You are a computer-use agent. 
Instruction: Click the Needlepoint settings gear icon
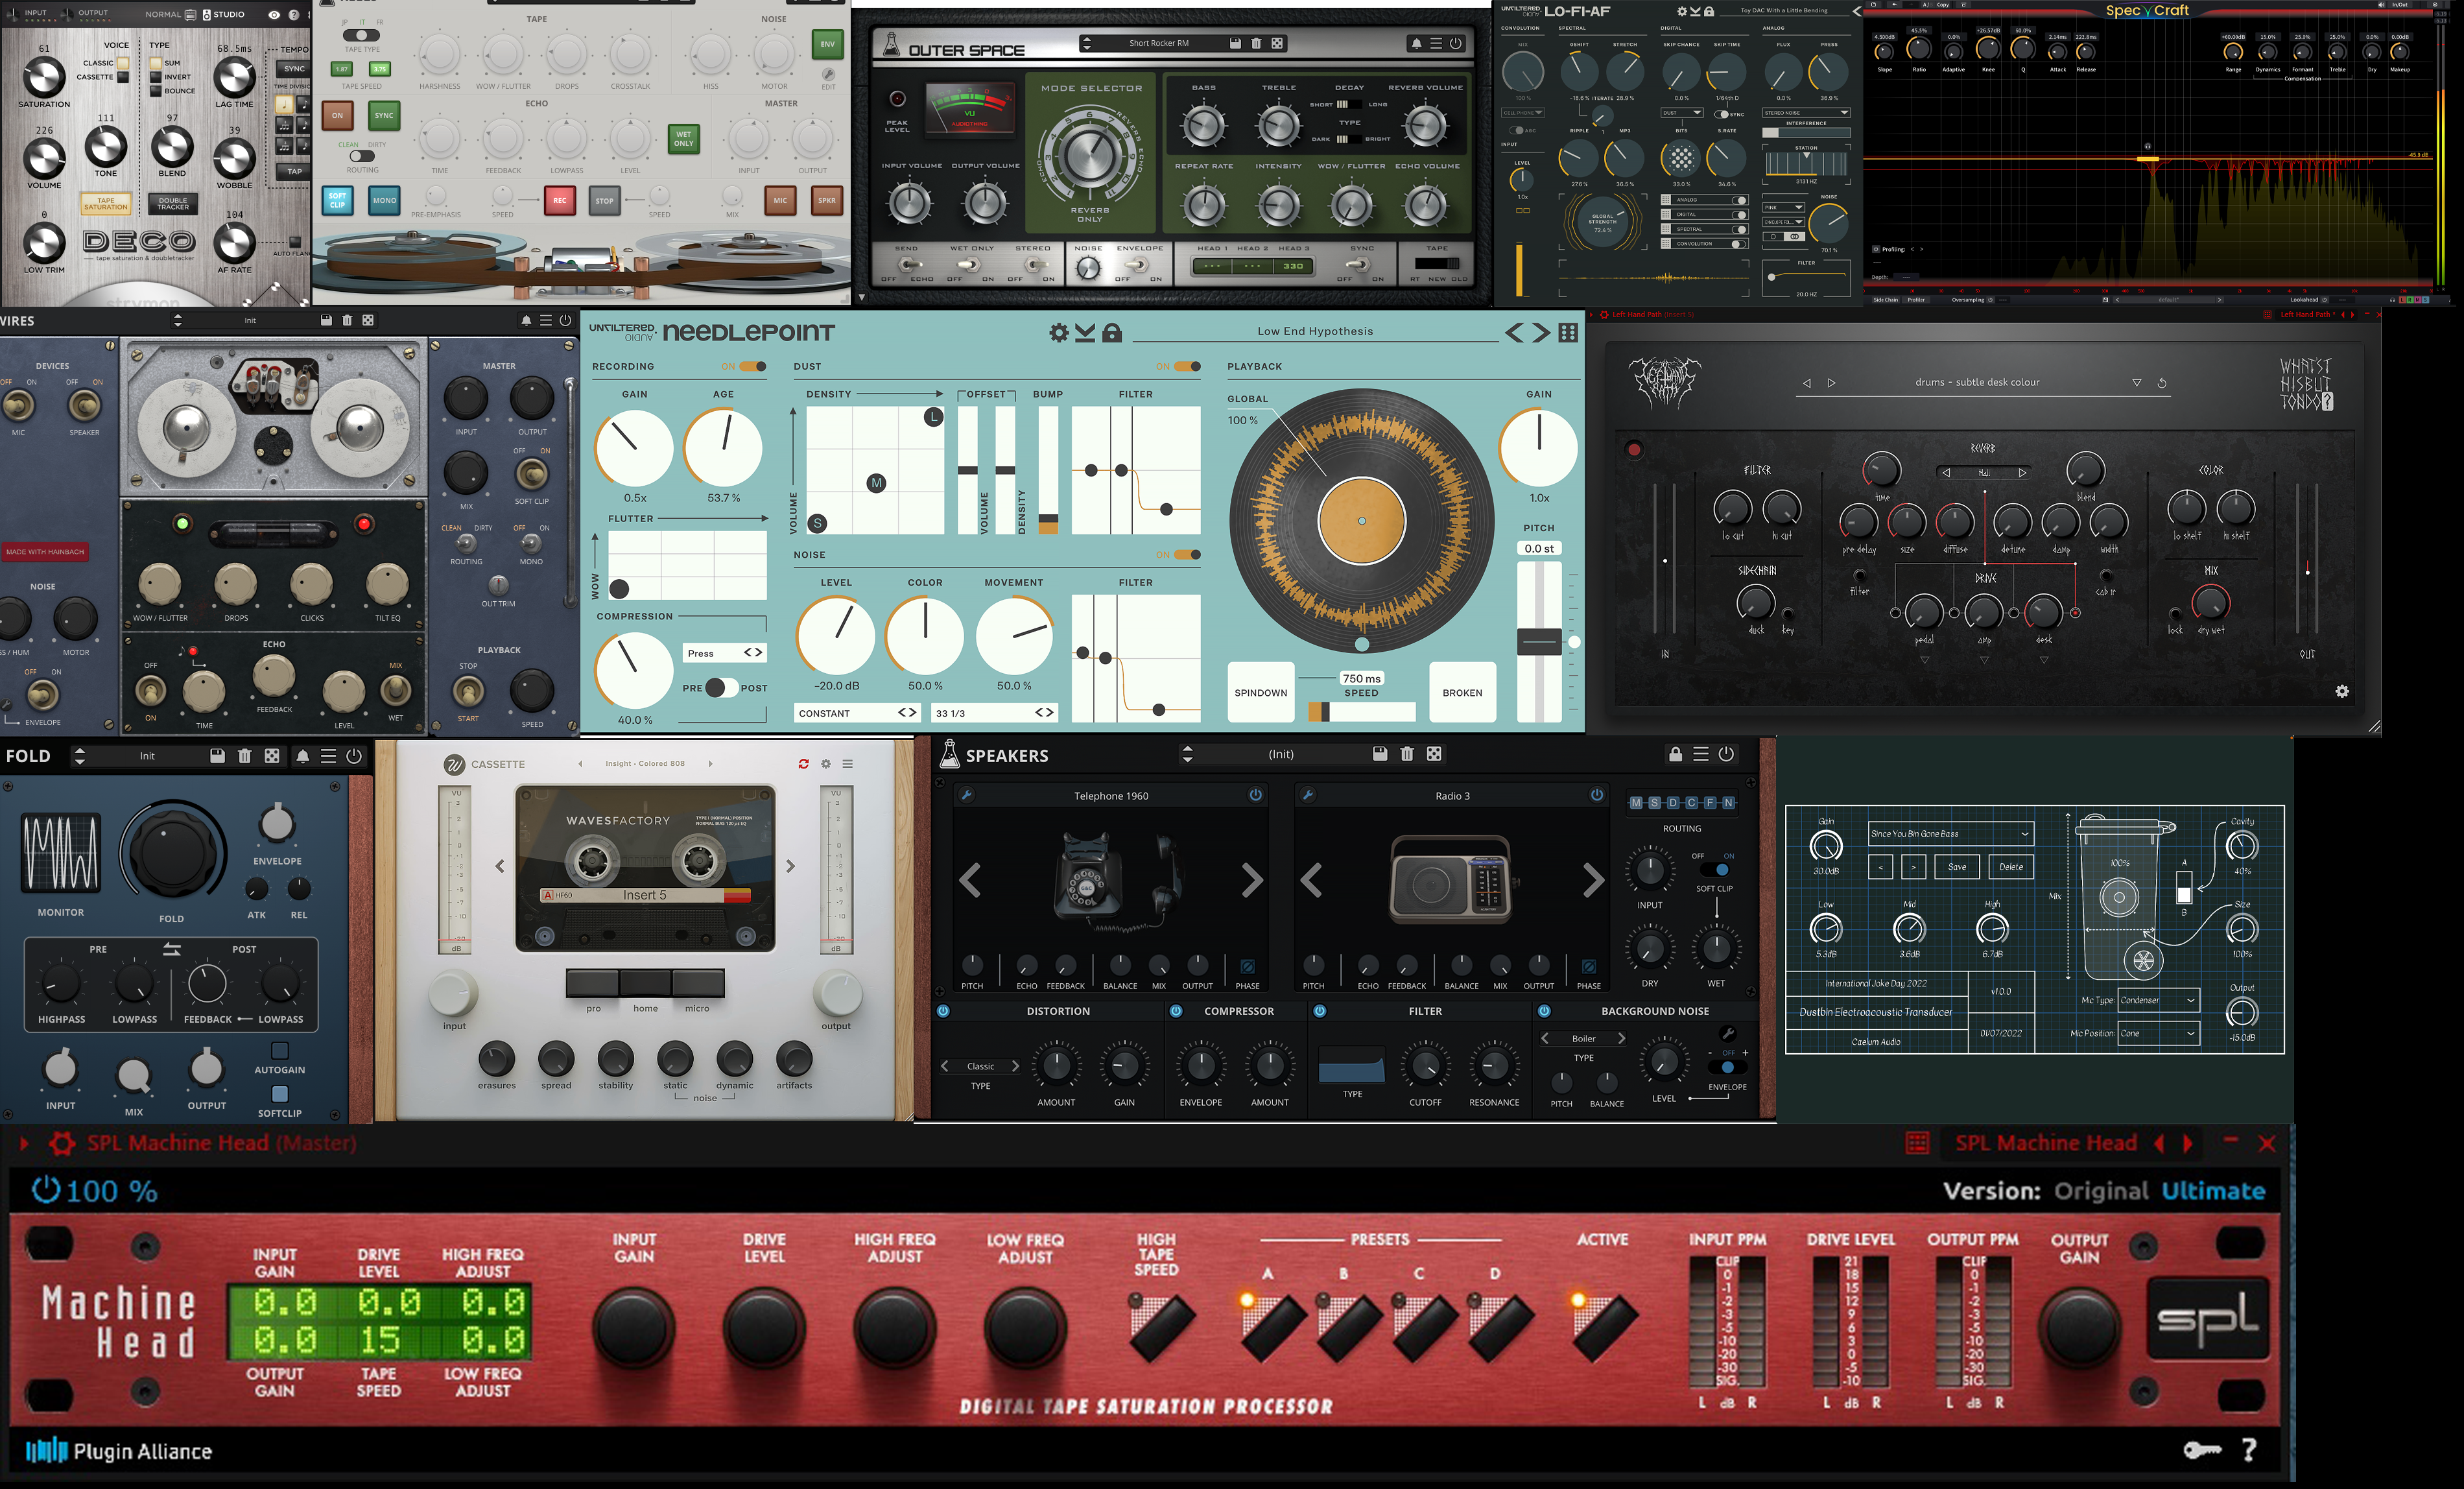[1058, 333]
